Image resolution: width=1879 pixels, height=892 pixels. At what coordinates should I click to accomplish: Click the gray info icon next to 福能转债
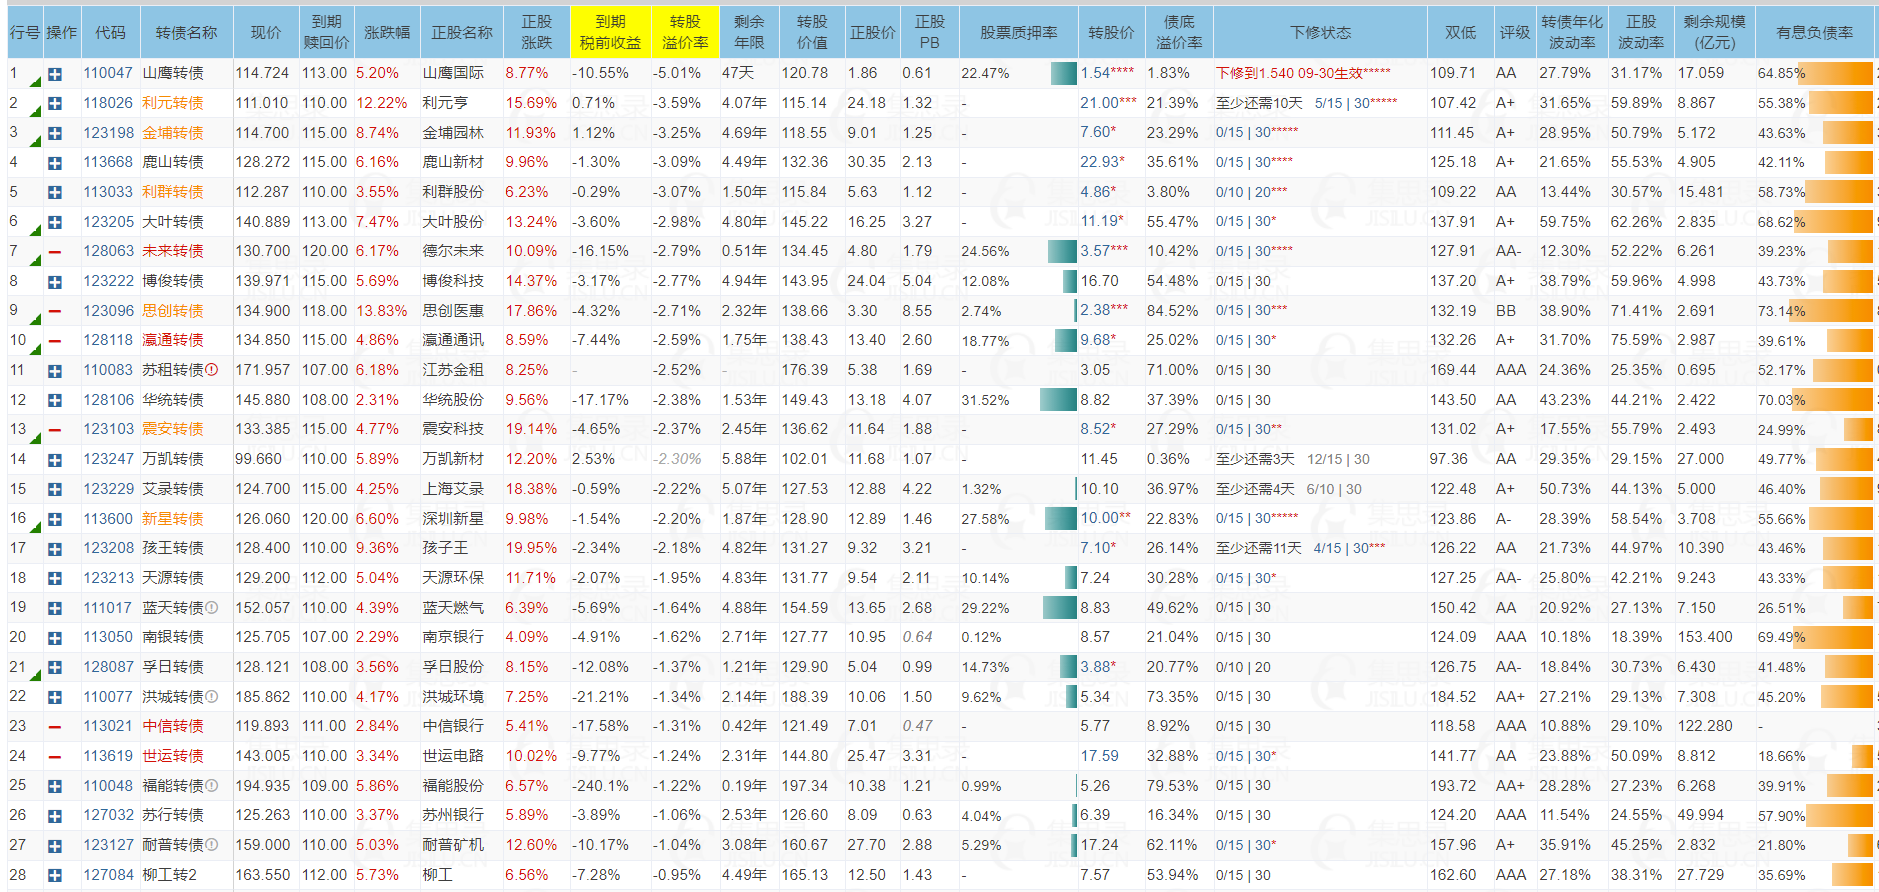coord(212,786)
